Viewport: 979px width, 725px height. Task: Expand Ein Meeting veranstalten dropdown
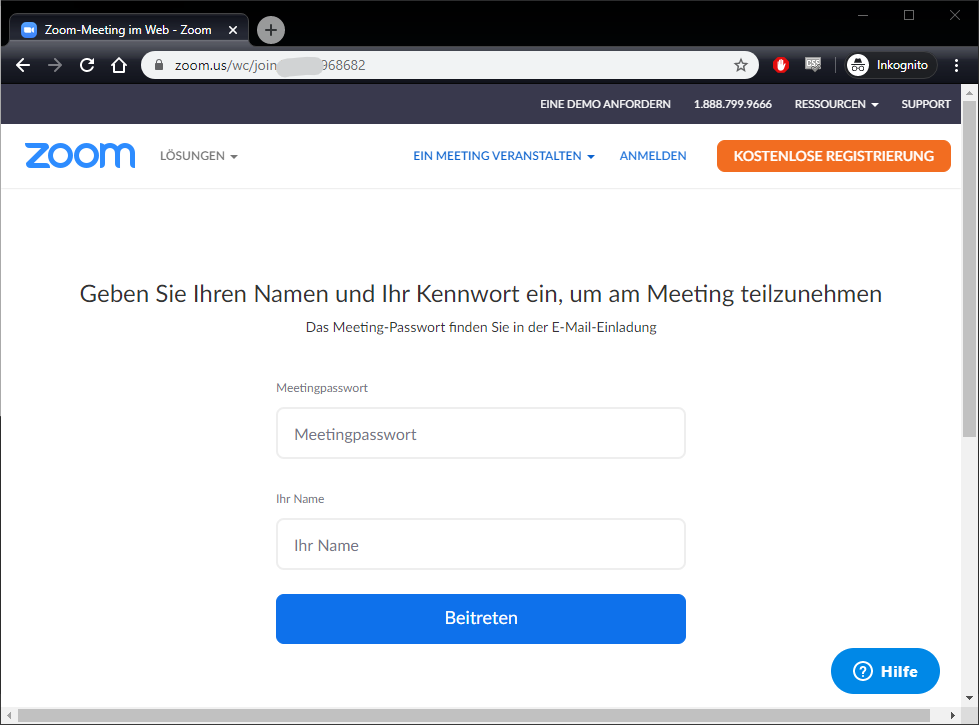coord(503,156)
